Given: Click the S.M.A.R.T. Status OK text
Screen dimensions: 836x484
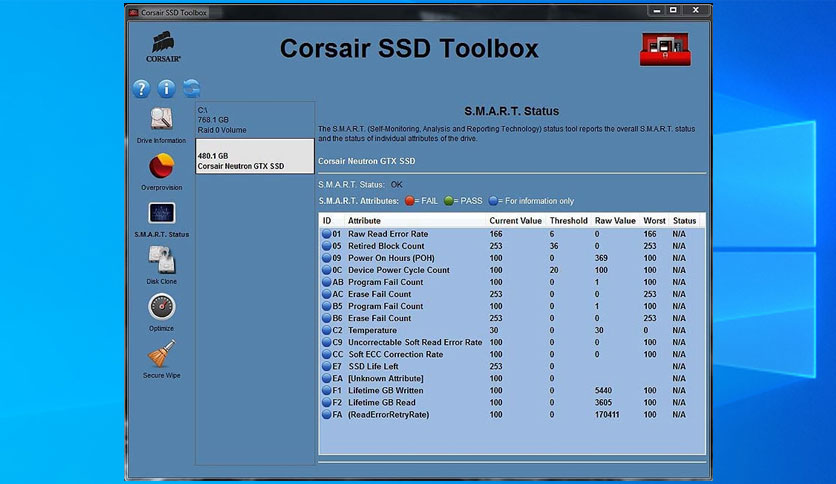Looking at the screenshot, I should point(397,184).
